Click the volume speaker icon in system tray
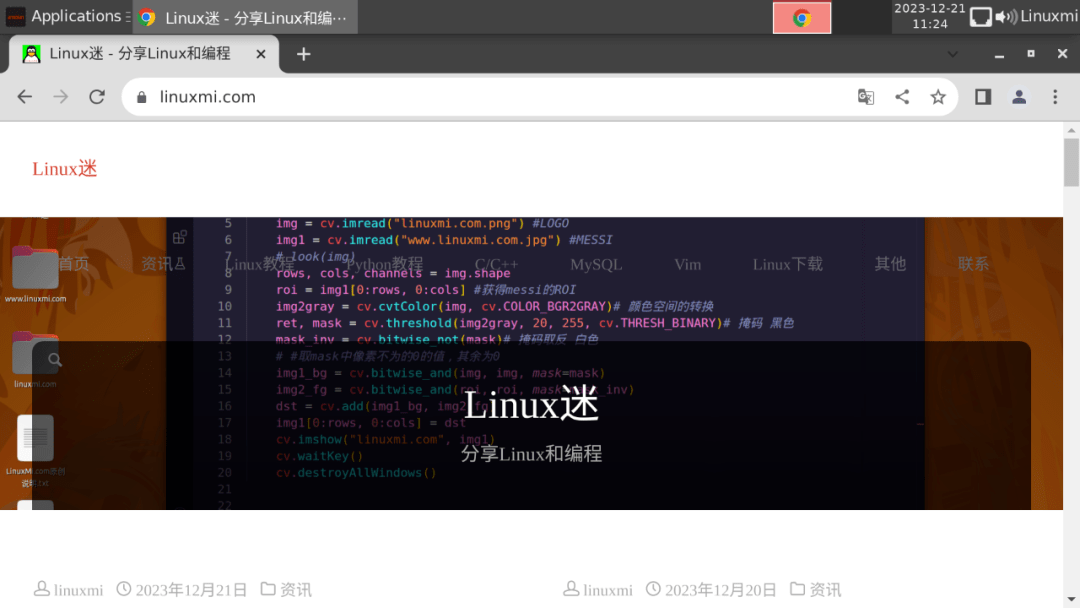 1009,16
